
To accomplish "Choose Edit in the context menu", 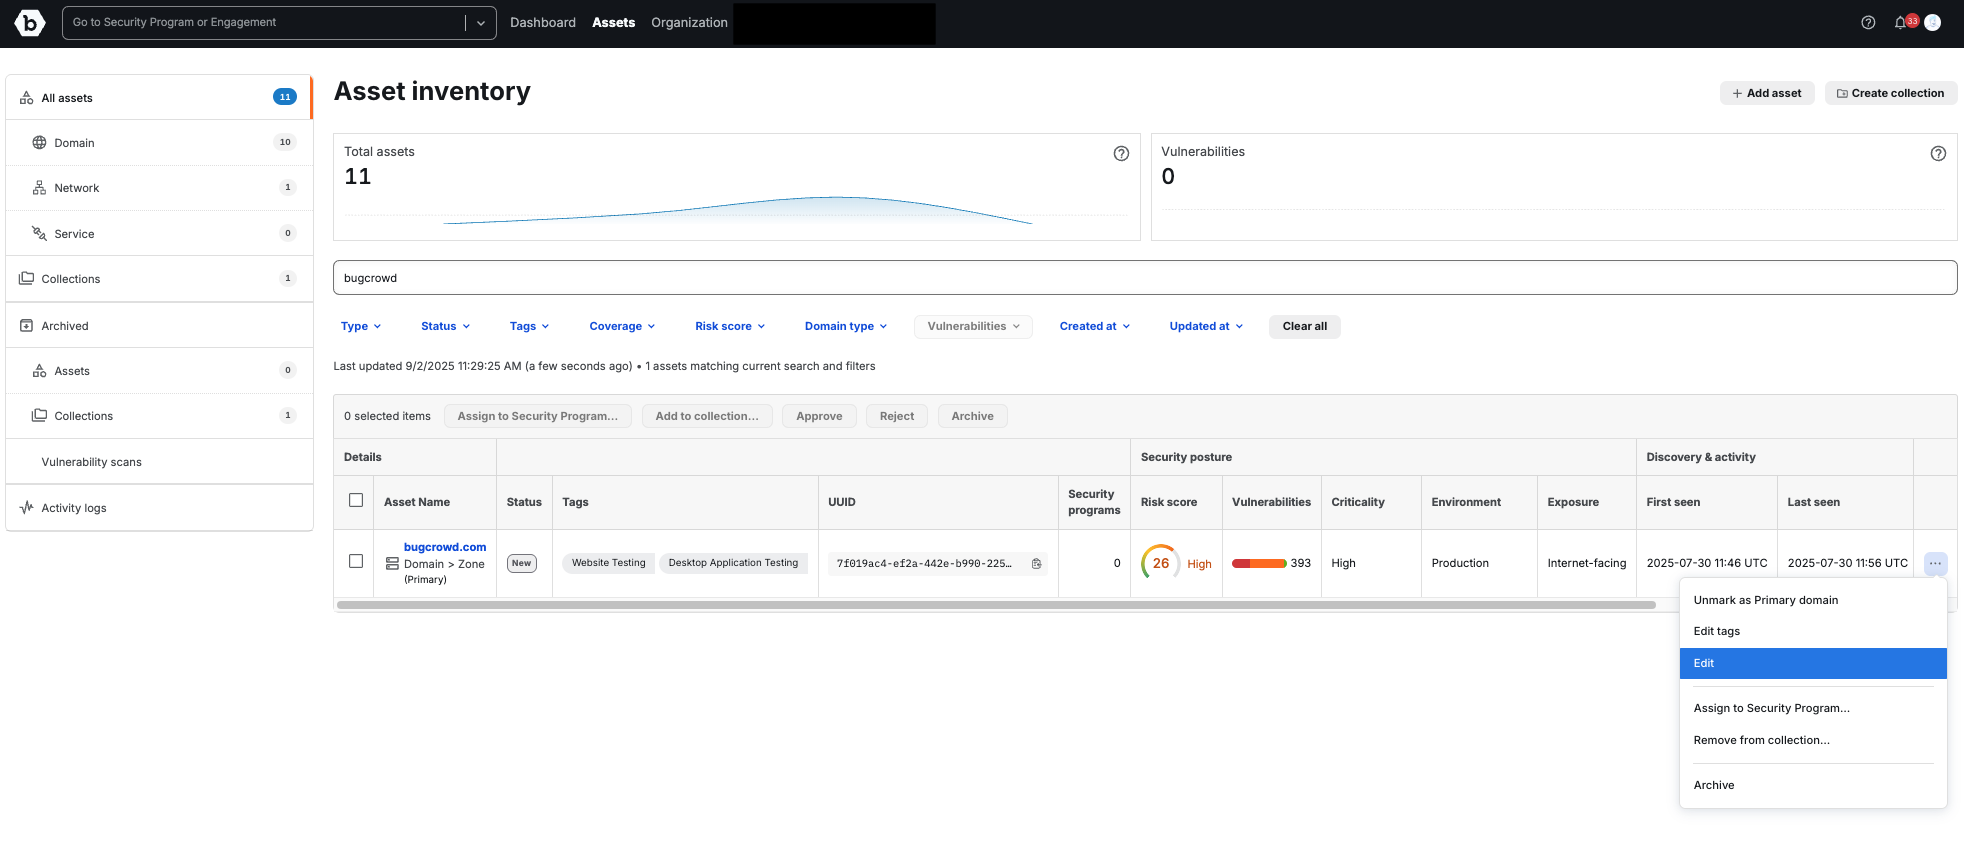I will (x=1813, y=663).
